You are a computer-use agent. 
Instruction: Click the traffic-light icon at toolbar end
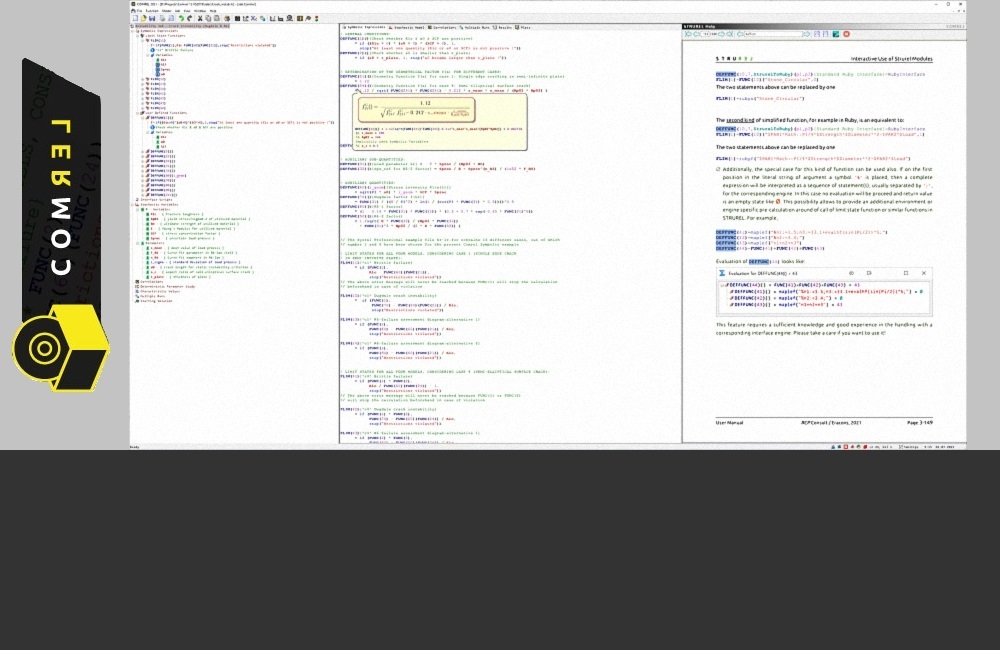coord(316,18)
